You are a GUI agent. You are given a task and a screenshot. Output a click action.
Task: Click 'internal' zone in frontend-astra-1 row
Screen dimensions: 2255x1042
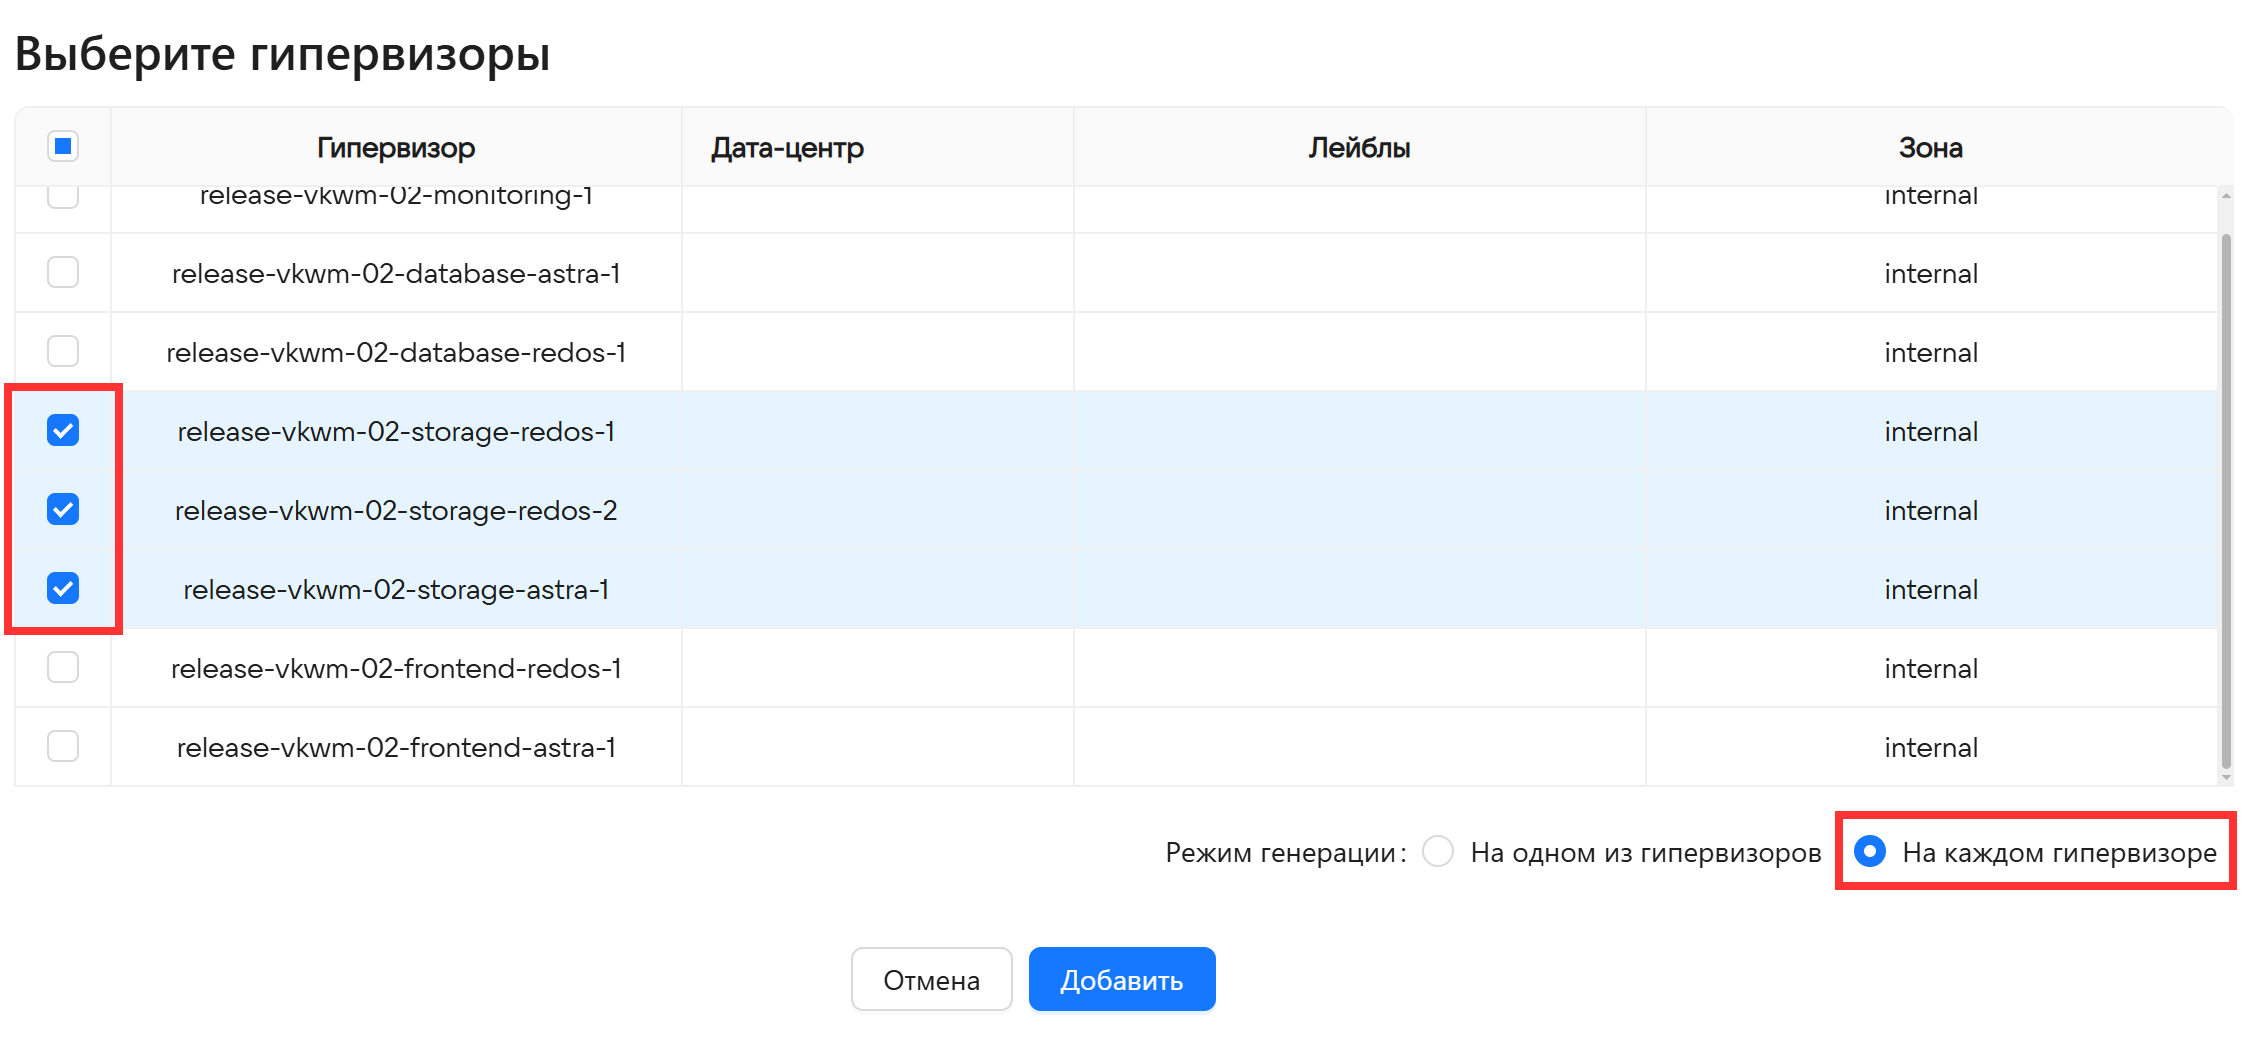(1931, 747)
